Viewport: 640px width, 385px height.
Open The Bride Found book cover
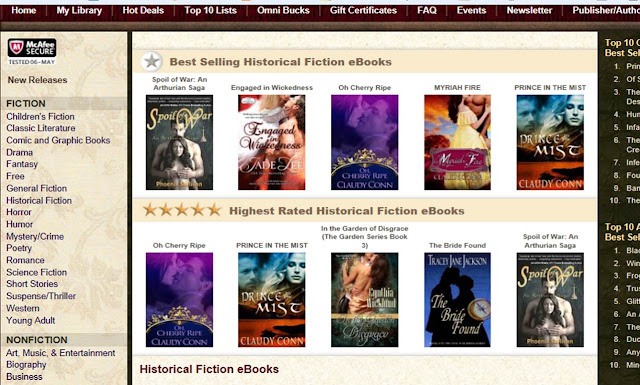[x=458, y=300]
